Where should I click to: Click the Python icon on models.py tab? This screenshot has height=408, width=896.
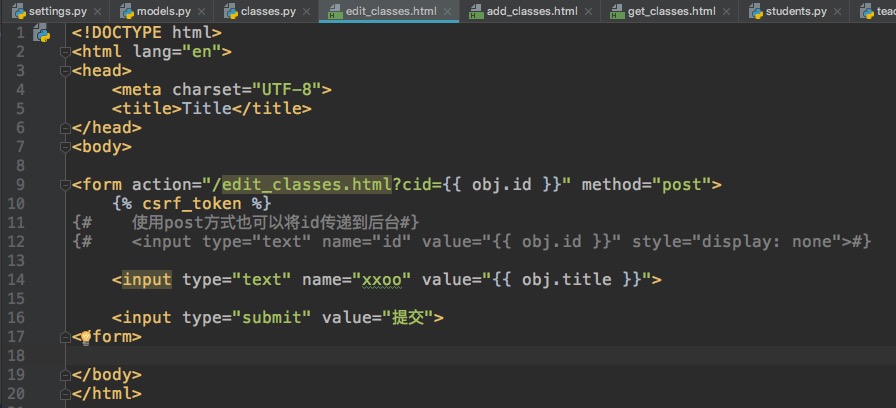pyautogui.click(x=127, y=11)
